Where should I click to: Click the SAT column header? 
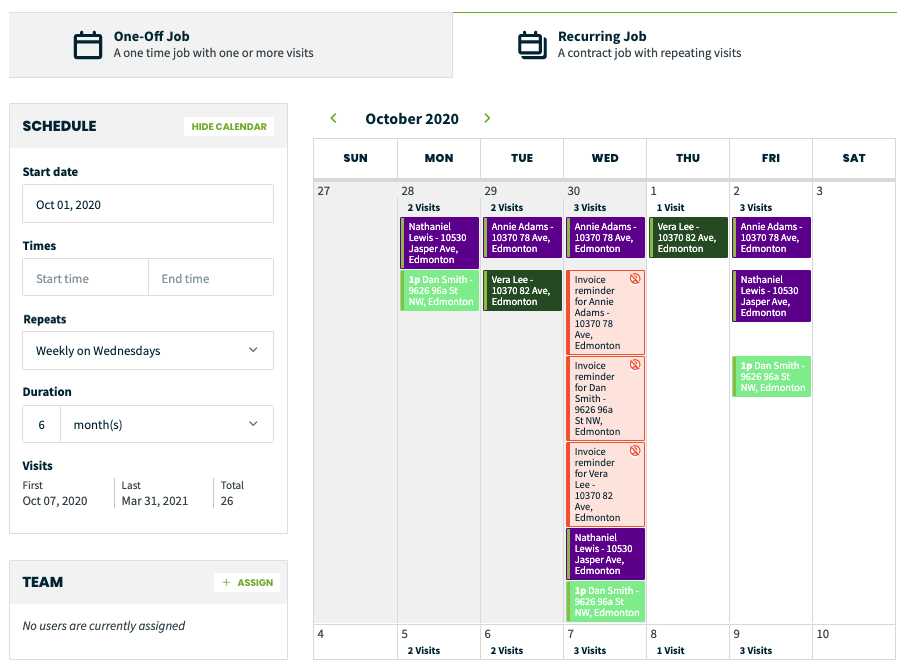(854, 158)
